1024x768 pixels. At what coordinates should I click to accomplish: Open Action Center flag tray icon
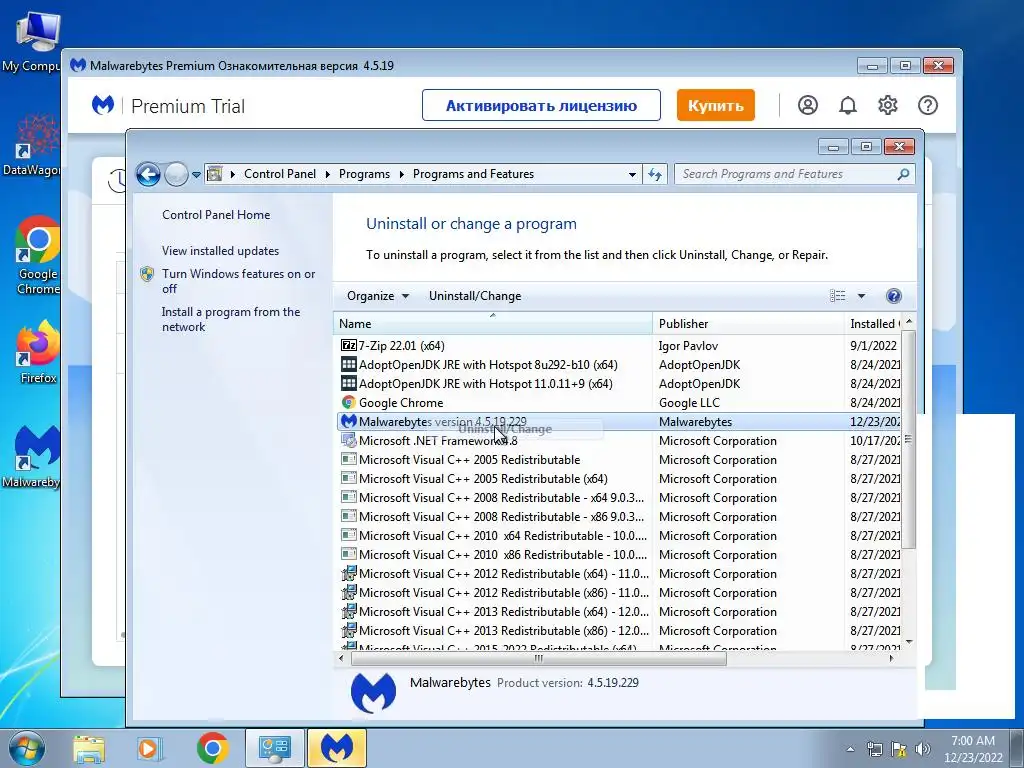point(899,749)
